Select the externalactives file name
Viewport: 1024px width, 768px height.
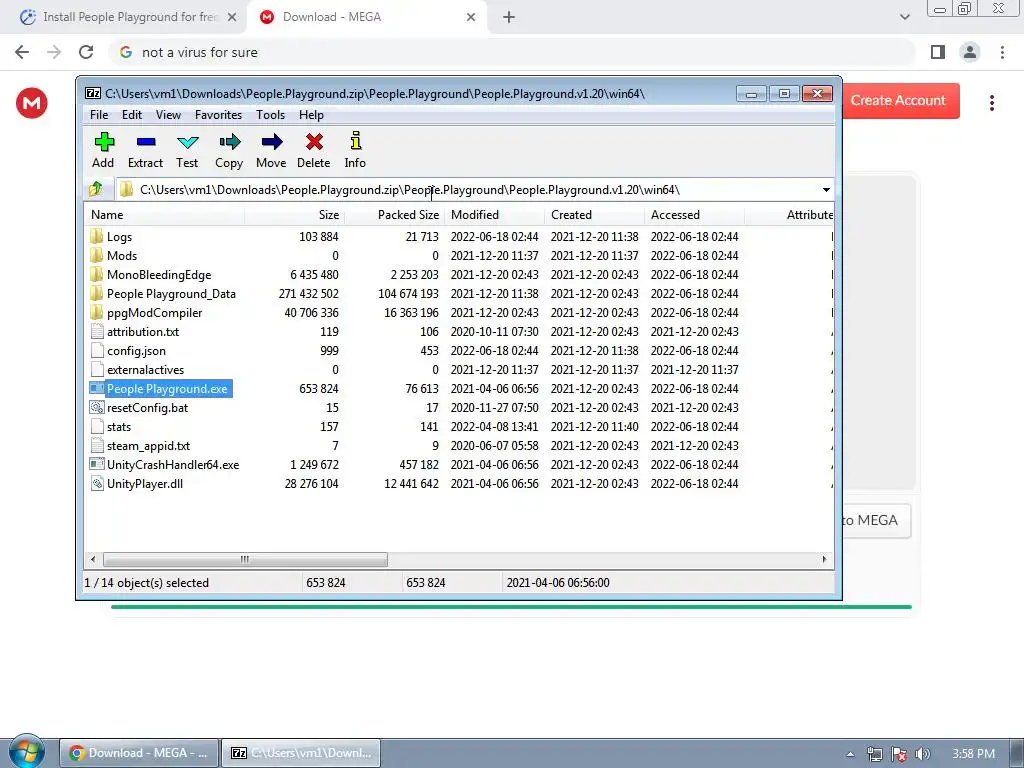coord(146,370)
